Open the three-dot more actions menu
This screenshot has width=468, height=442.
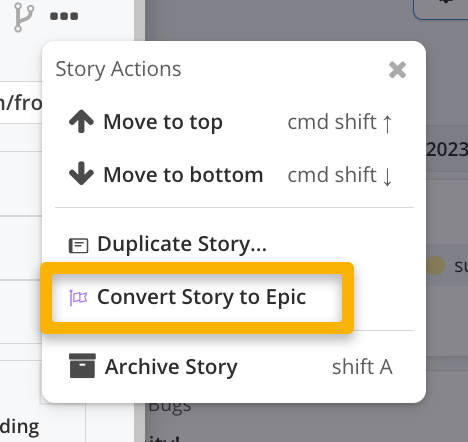click(x=64, y=16)
